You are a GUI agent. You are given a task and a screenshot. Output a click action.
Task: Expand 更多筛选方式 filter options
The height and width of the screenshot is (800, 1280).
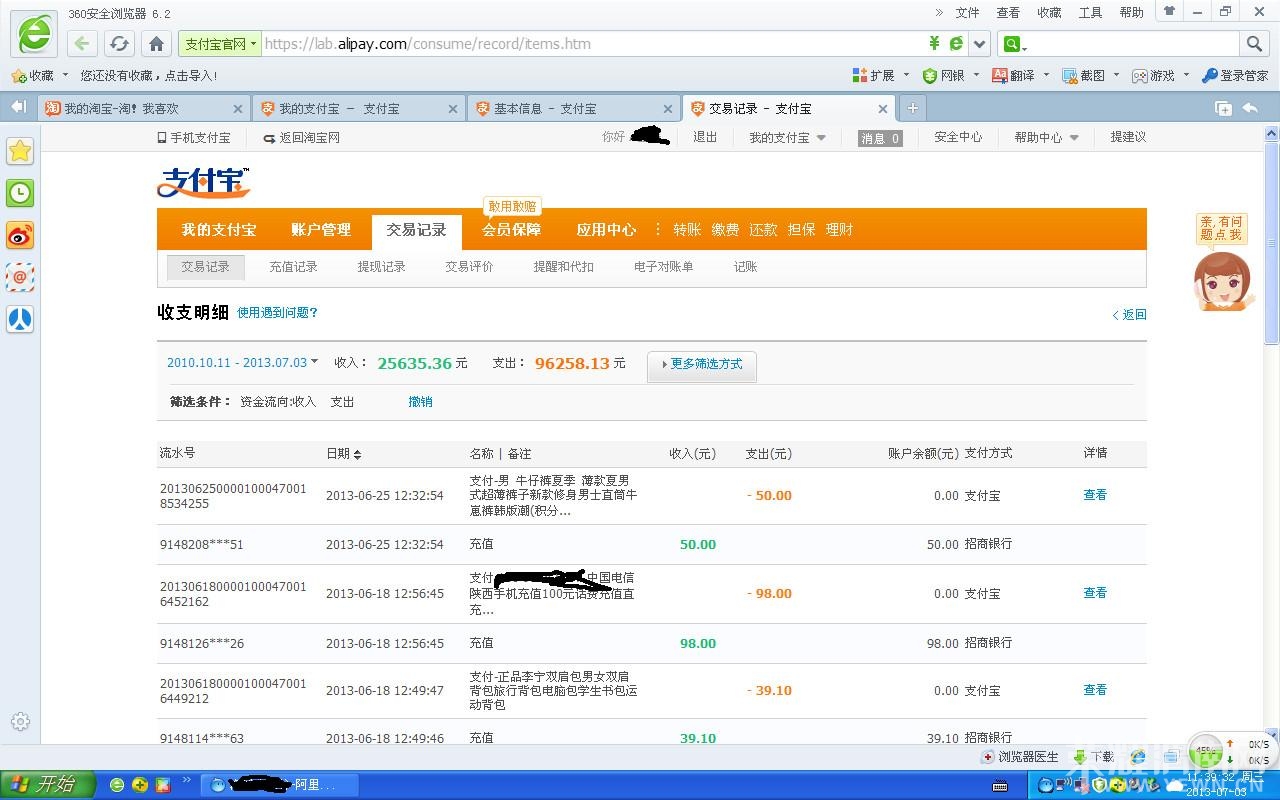(x=702, y=365)
